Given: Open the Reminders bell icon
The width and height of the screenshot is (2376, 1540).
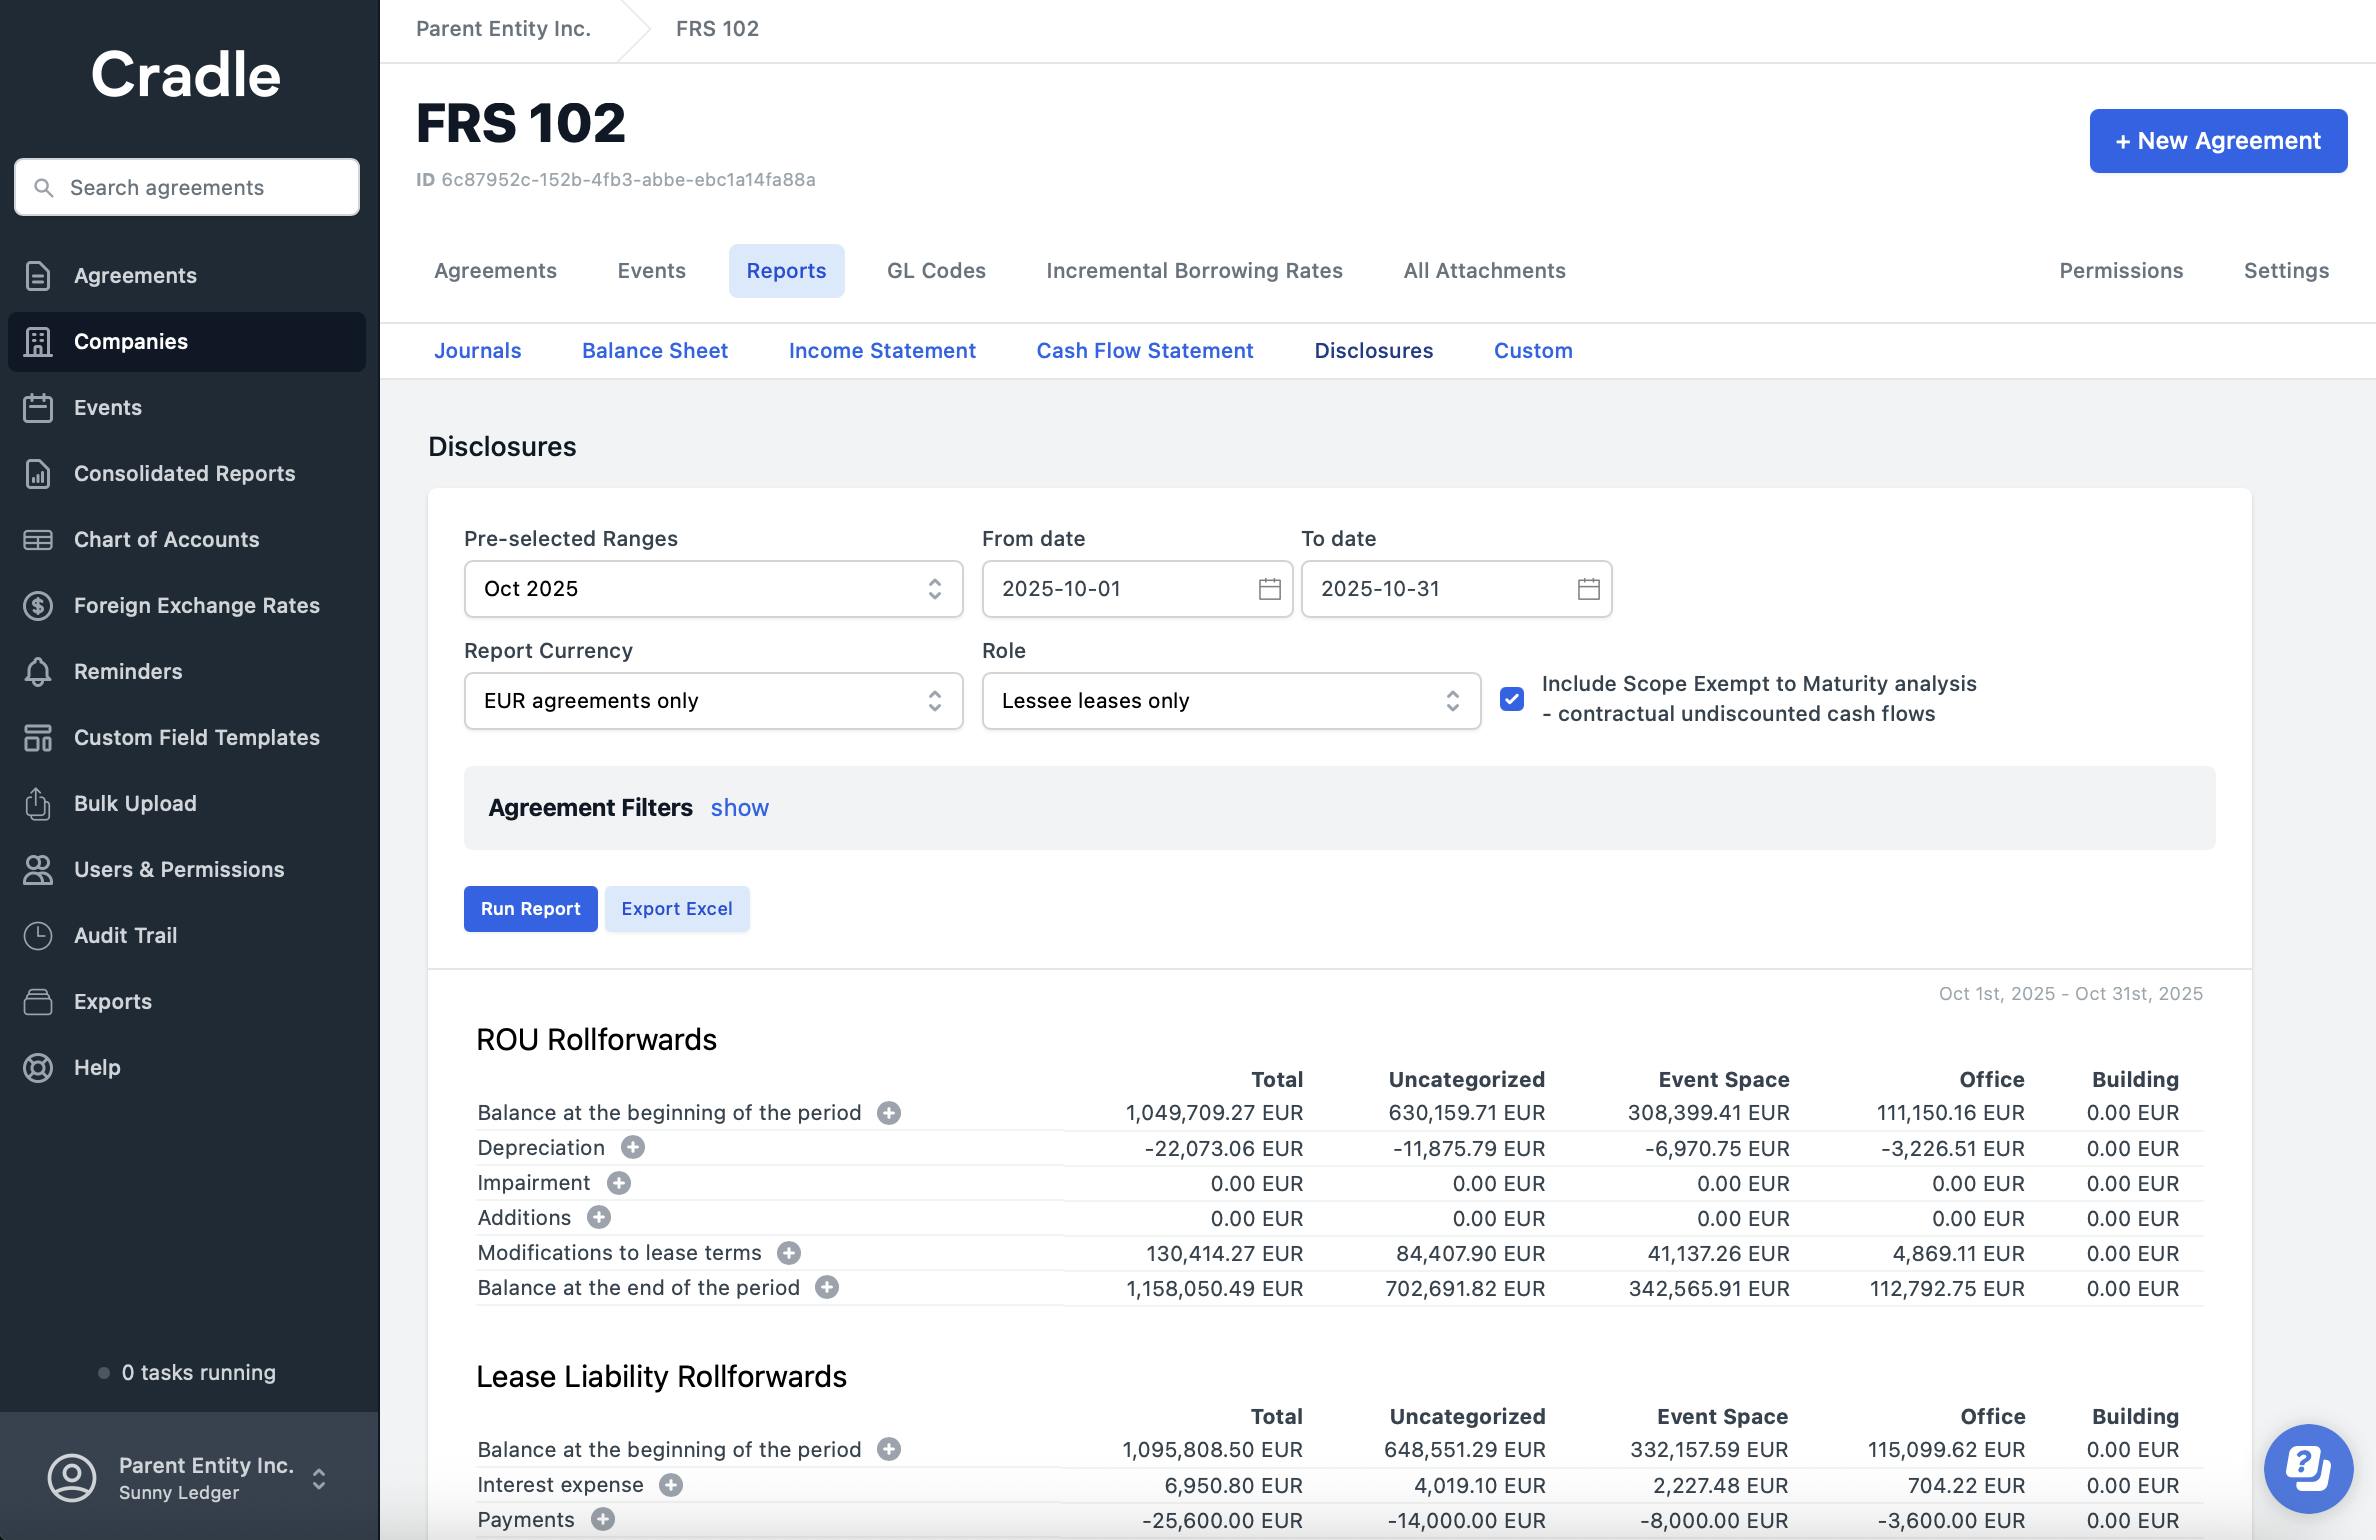Looking at the screenshot, I should pos(38,672).
